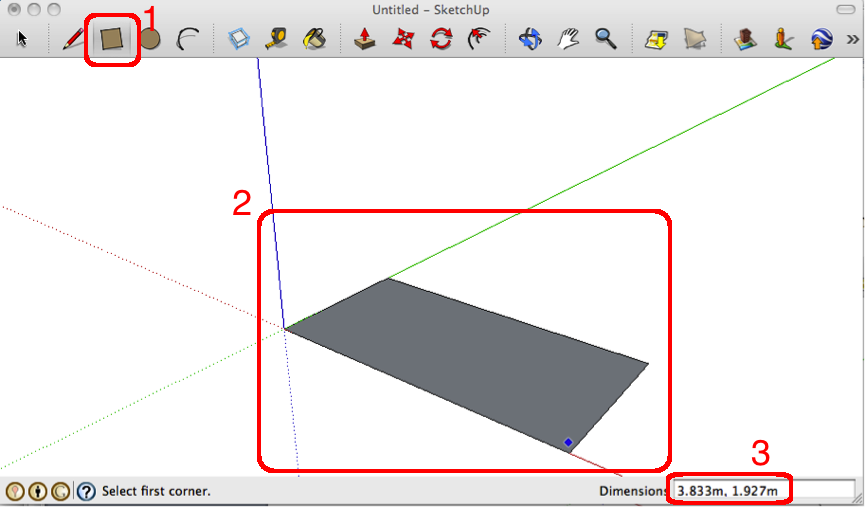Select the Rotate tool
Screen dimensions: 865x507
coord(440,39)
